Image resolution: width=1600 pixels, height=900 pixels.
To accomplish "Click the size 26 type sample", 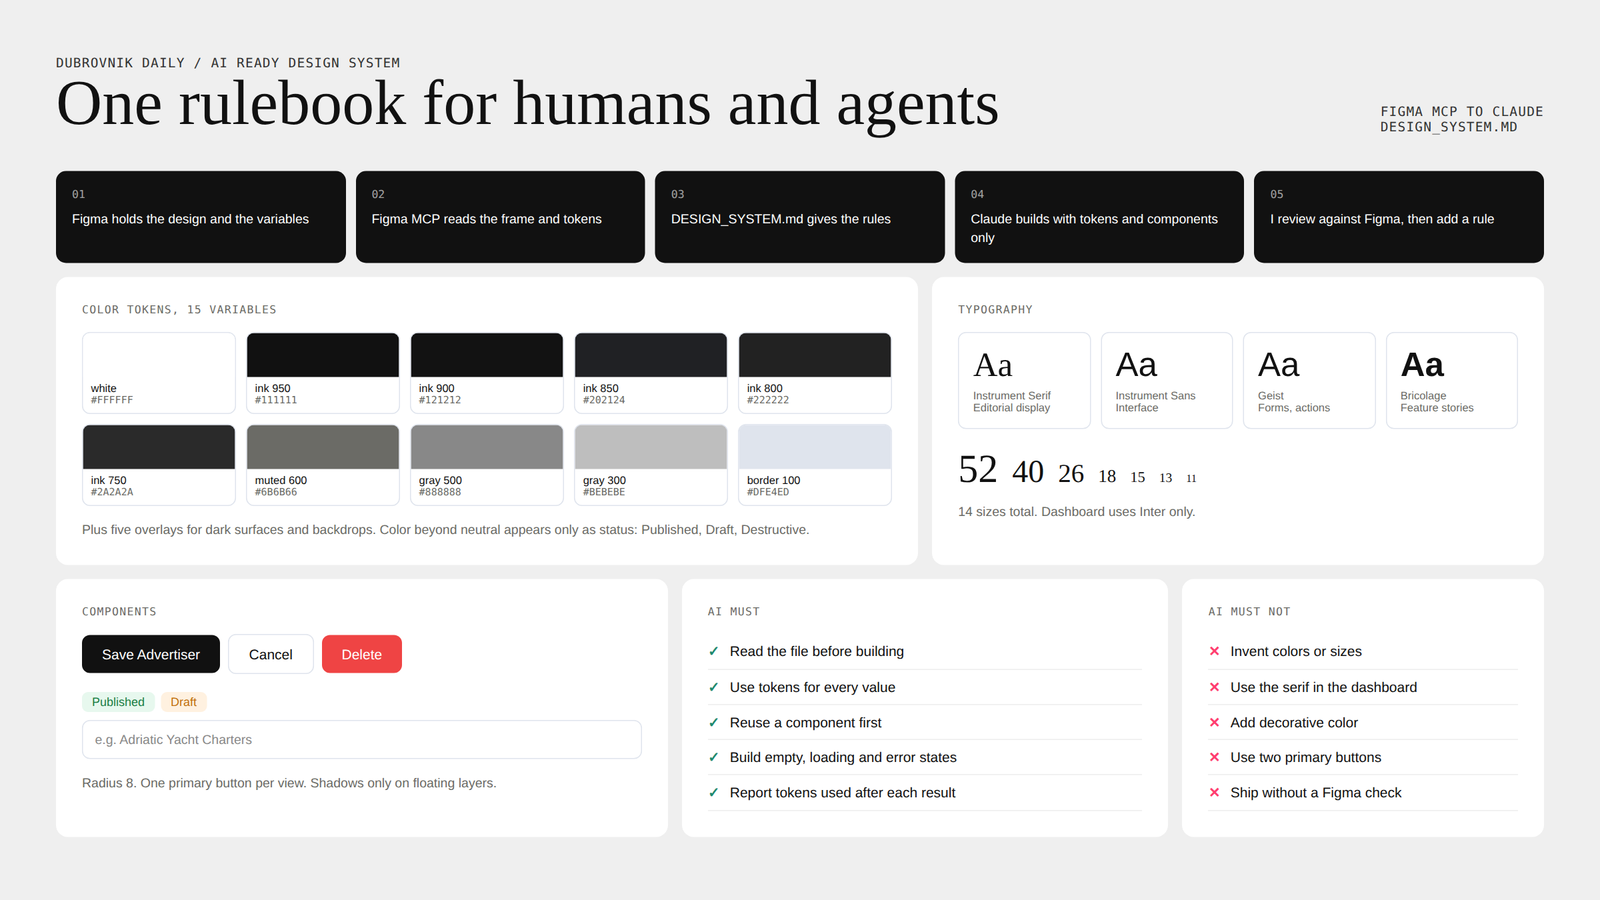I will tap(1071, 474).
